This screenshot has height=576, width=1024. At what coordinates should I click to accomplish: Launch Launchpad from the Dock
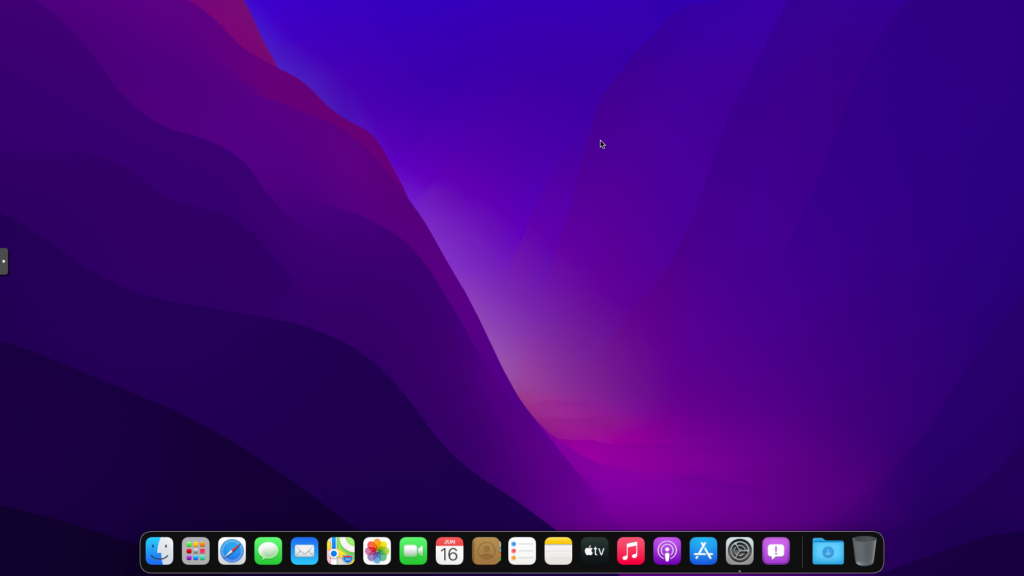[x=196, y=551]
